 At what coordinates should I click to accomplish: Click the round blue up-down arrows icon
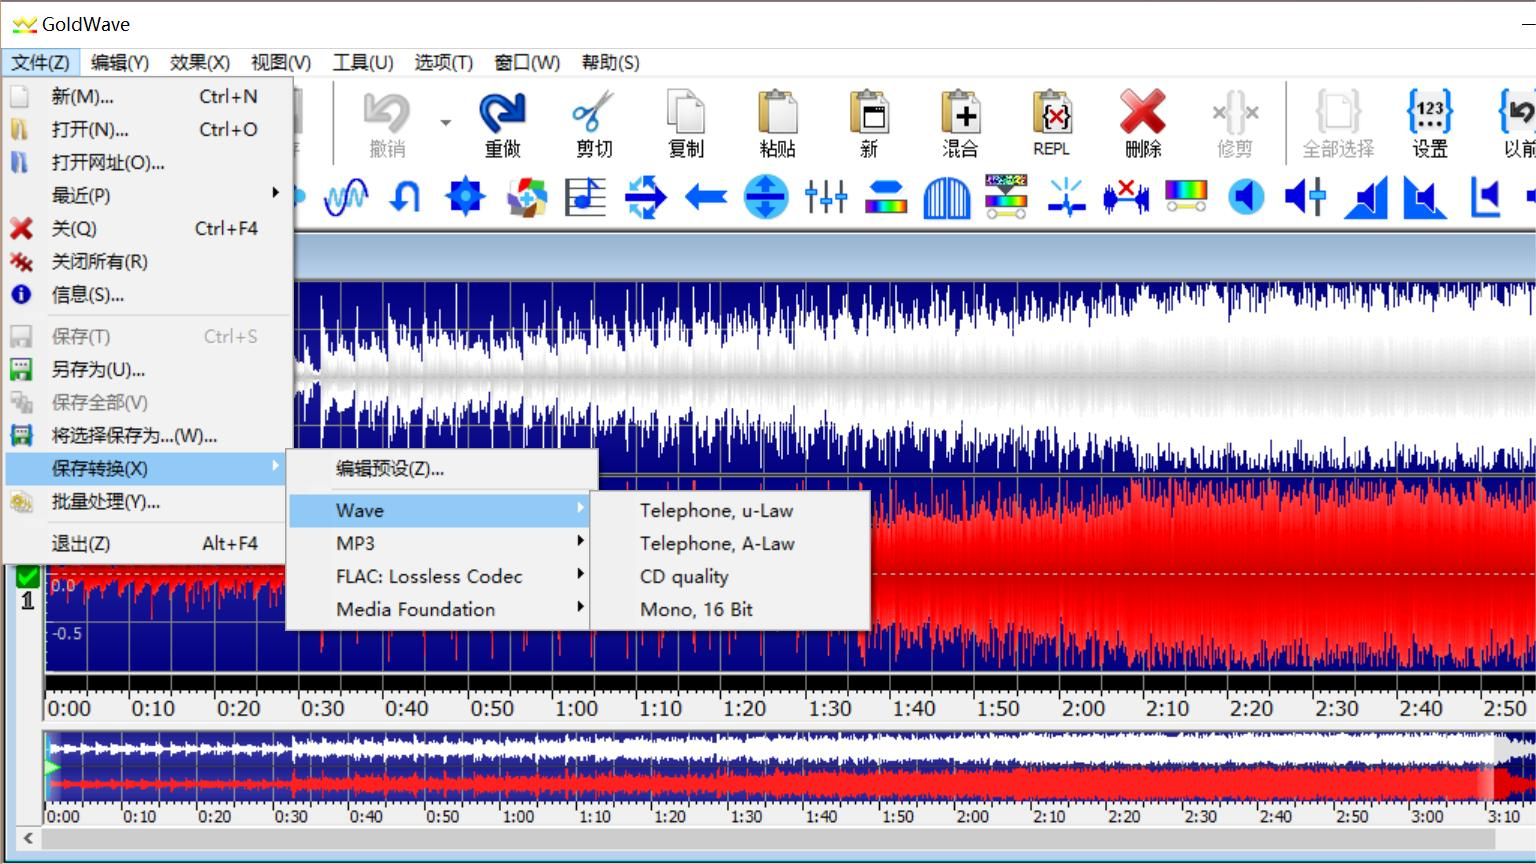[x=766, y=197]
